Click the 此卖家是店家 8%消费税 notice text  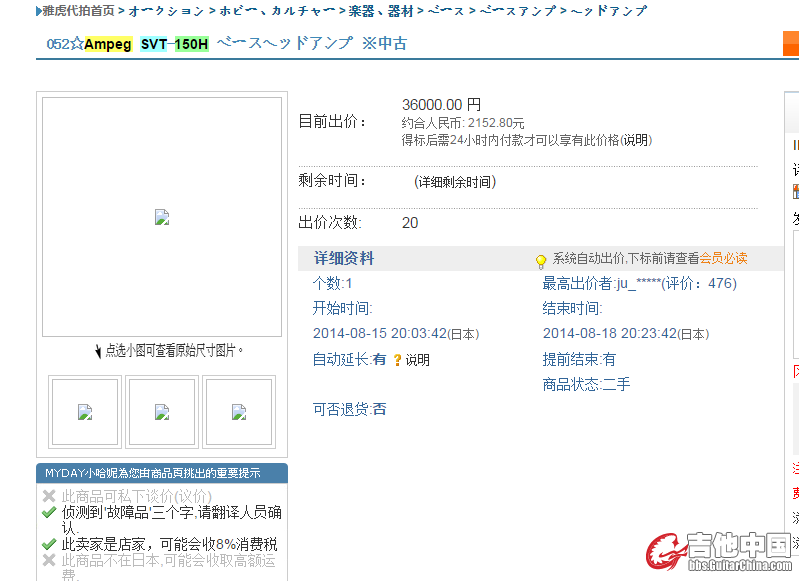pos(169,544)
